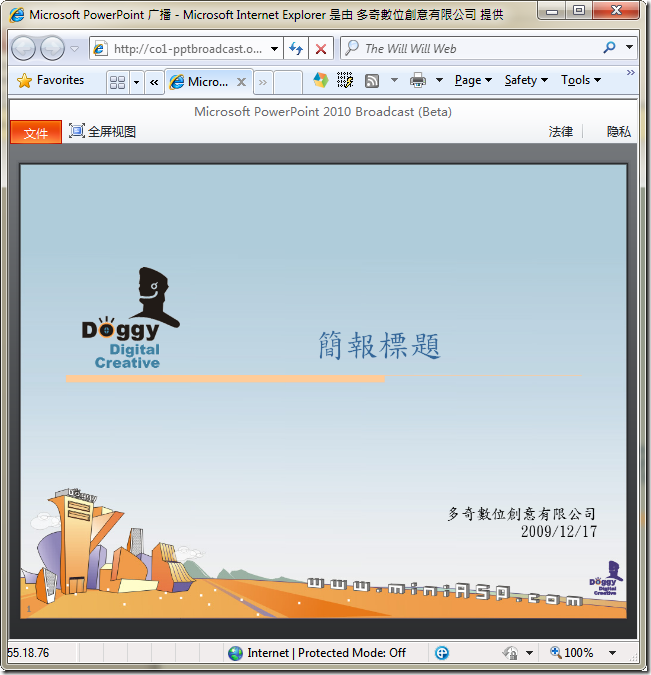Click the 簡報標題 slide title
Viewport: 651px width, 675px height.
[379, 345]
